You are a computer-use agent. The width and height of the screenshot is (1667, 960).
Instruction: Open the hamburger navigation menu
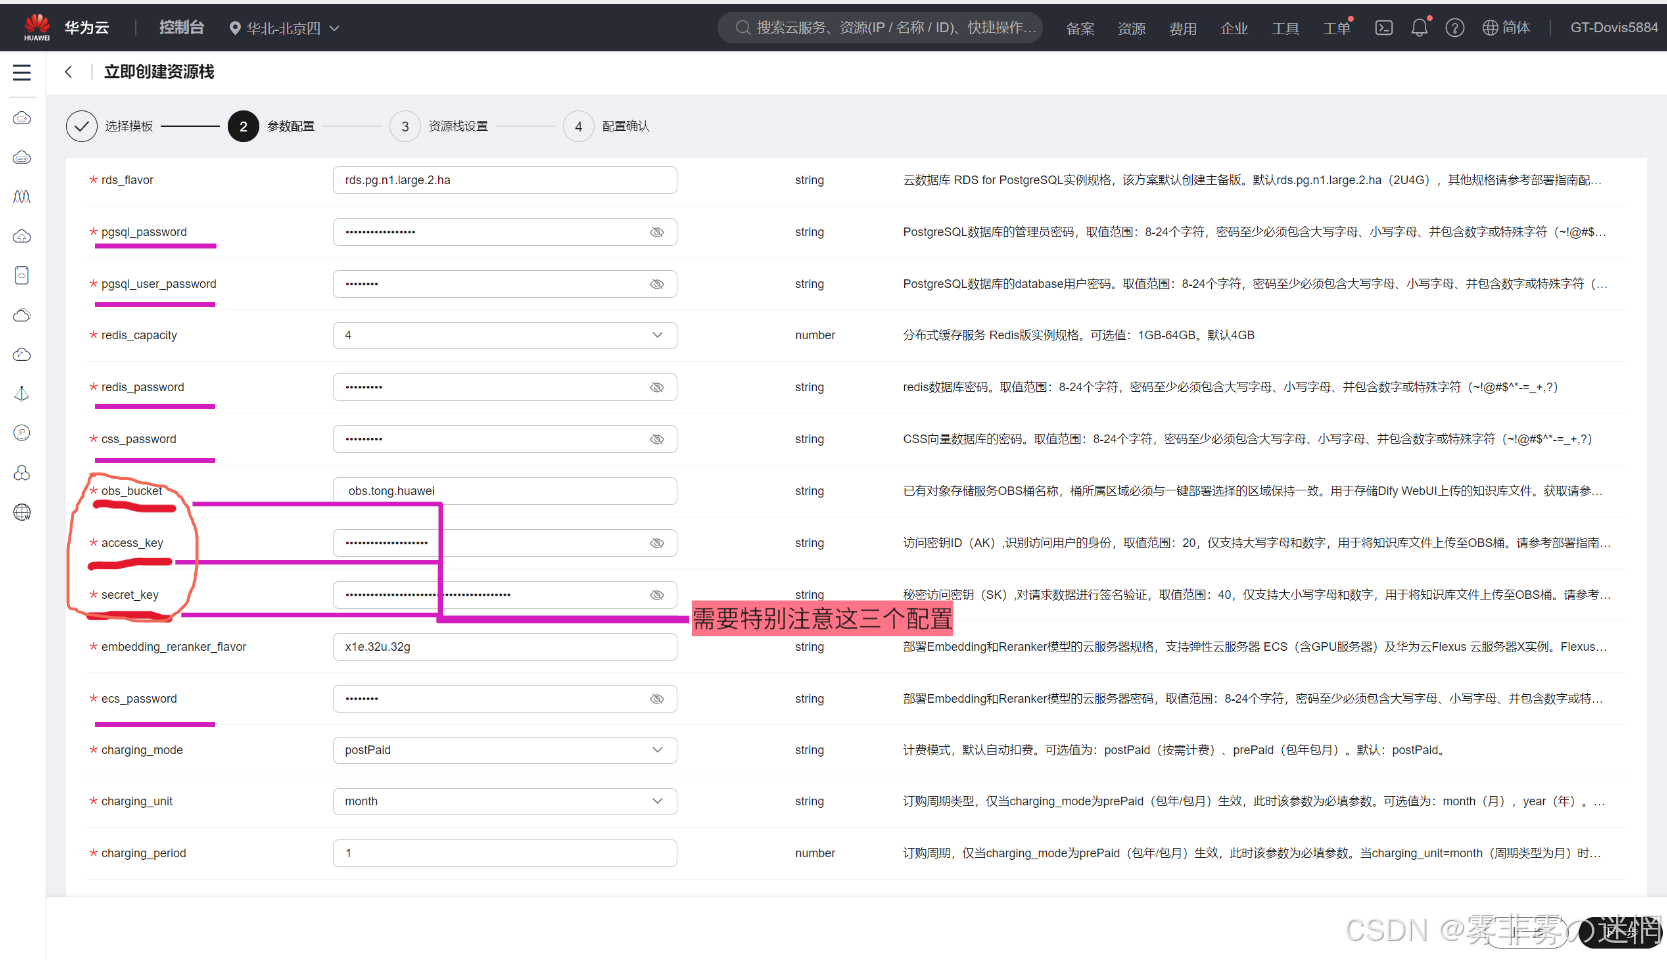tap(22, 73)
